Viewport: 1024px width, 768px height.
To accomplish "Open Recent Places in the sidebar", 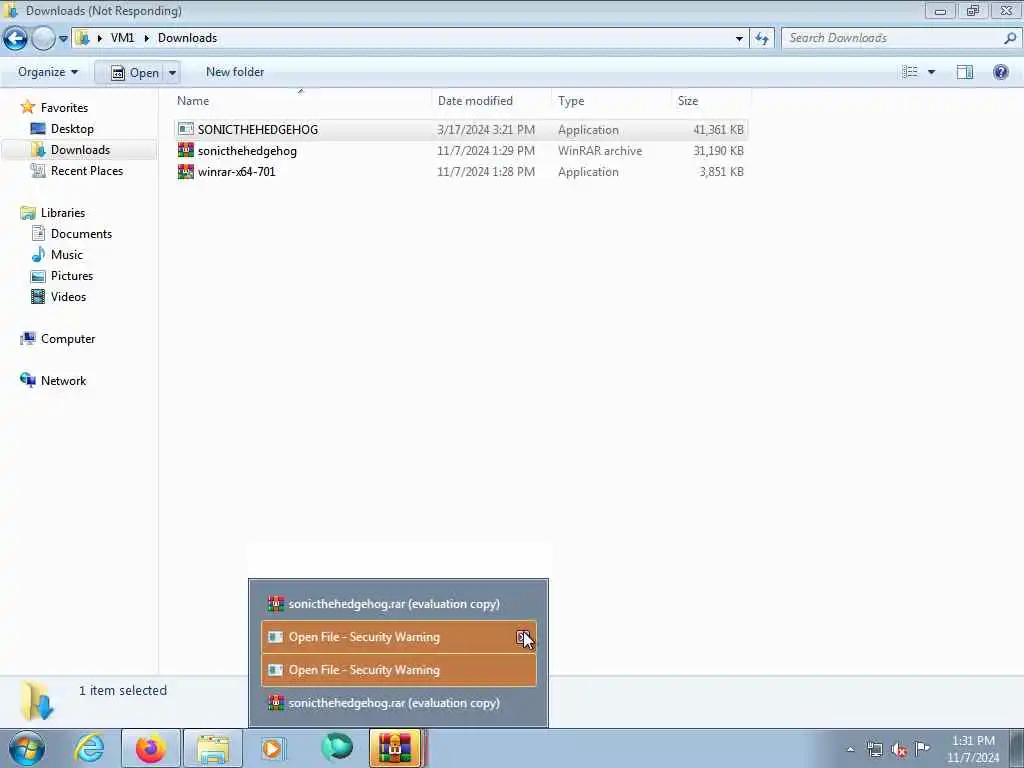I will (x=87, y=170).
